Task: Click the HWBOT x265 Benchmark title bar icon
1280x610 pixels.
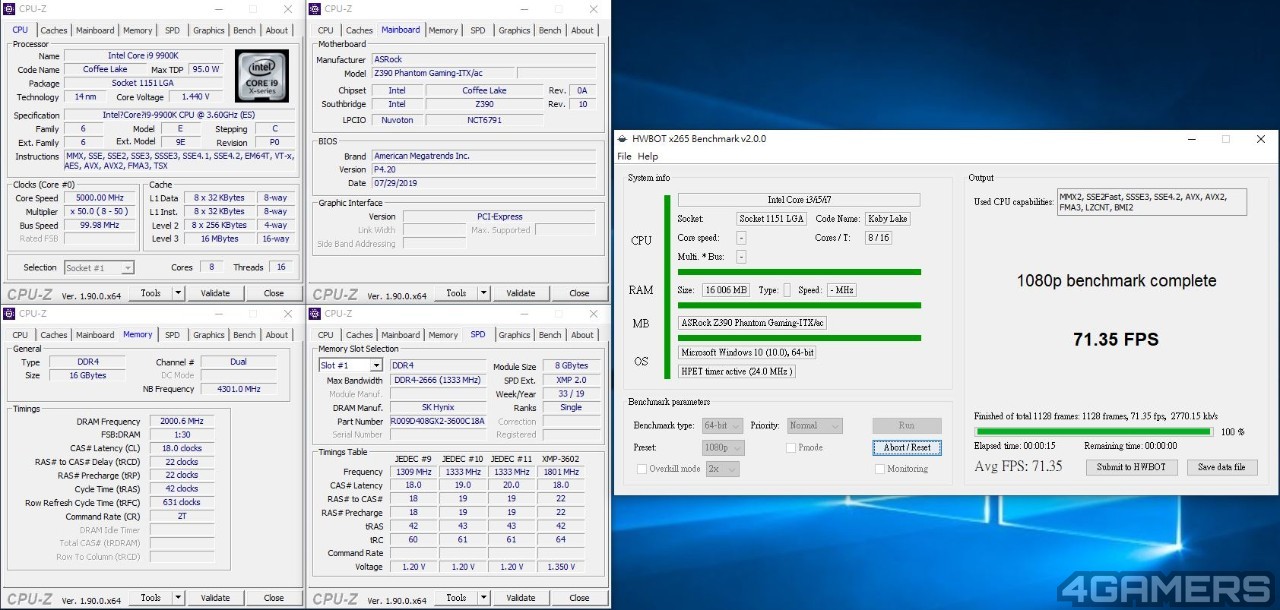Action: 624,139
